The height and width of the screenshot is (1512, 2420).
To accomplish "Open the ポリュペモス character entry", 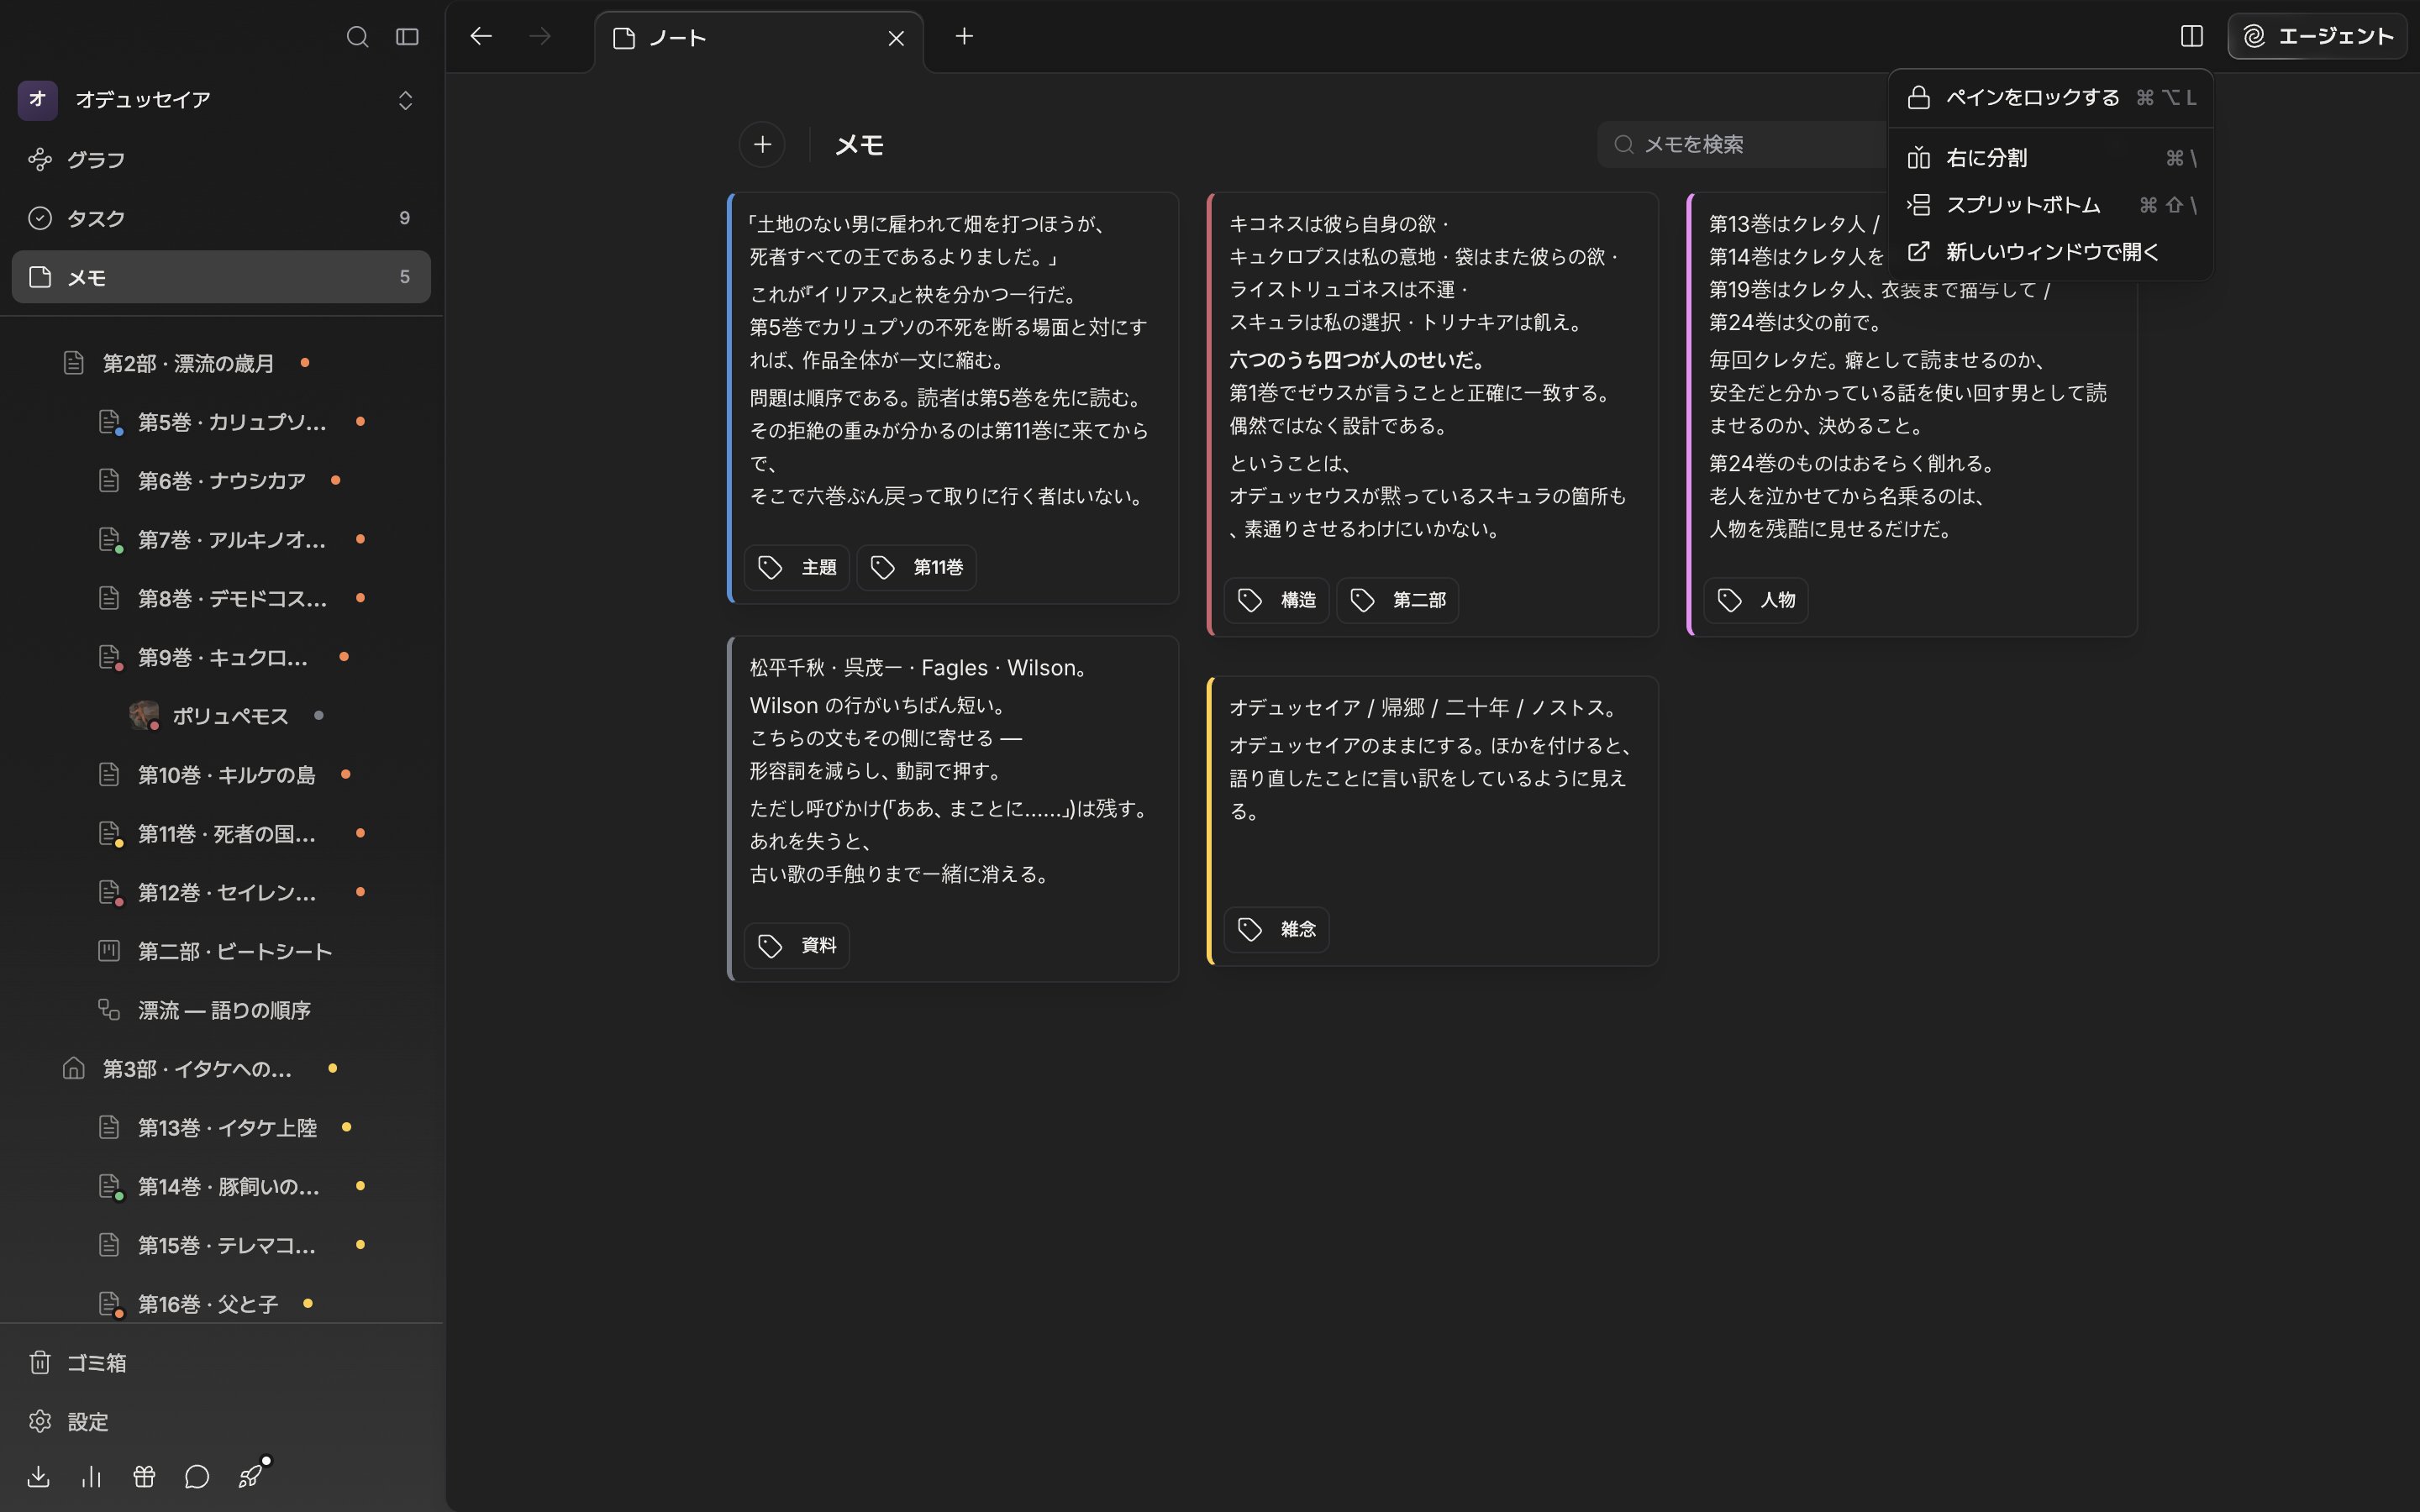I will pyautogui.click(x=230, y=716).
